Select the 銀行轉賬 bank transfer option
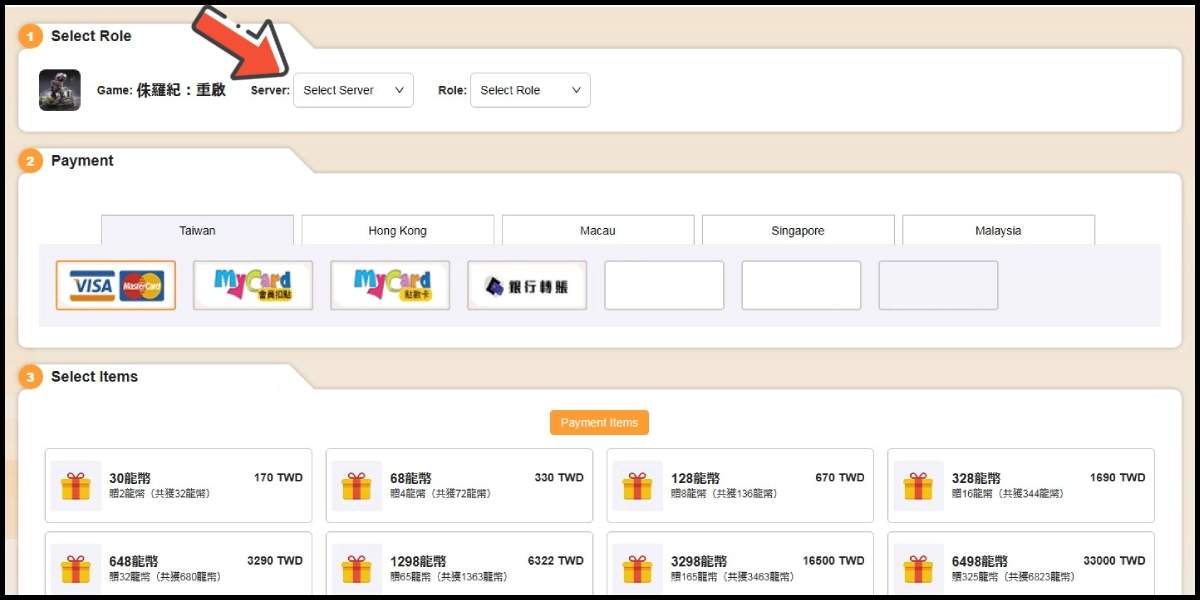The width and height of the screenshot is (1200, 600). (x=527, y=286)
